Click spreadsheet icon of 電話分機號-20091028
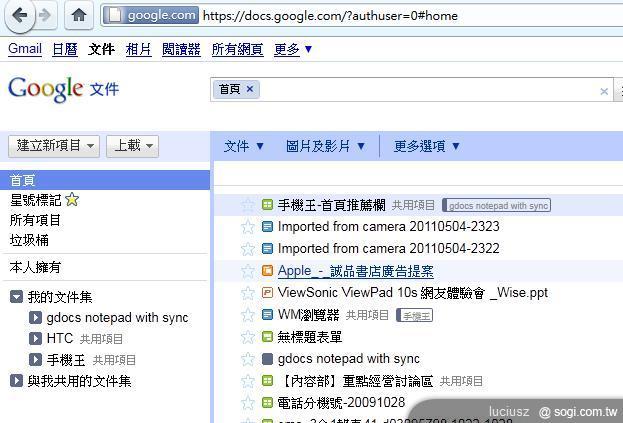This screenshot has width=623, height=423. 267,402
